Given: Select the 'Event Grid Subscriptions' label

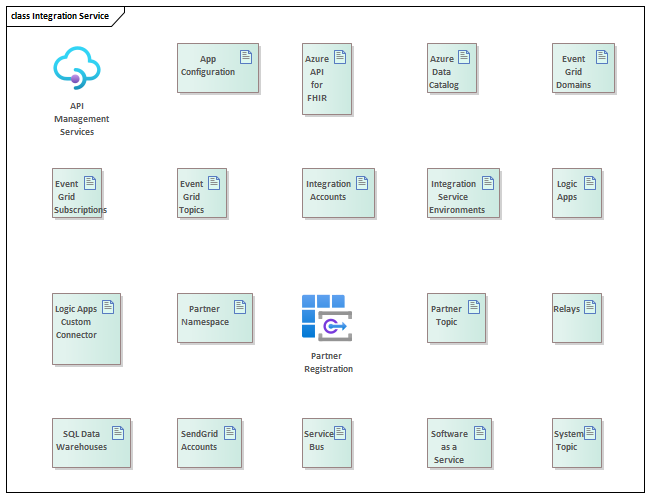Looking at the screenshot, I should pos(80,197).
